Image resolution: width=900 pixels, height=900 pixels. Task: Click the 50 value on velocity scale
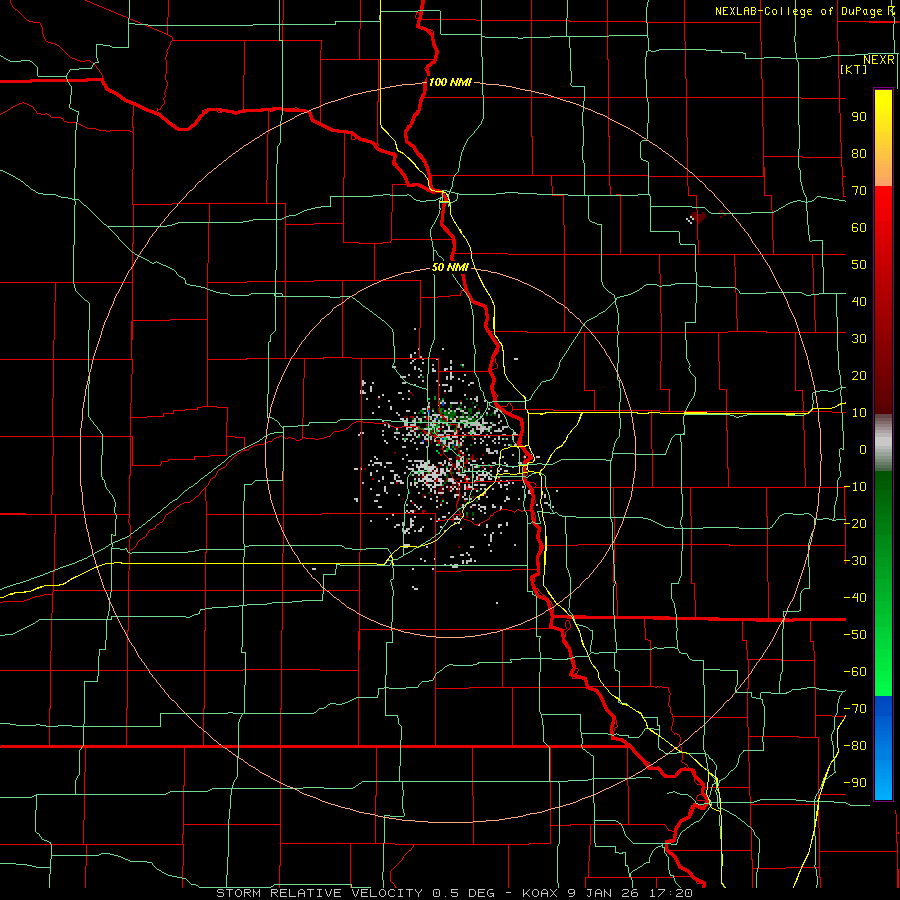[x=859, y=265]
